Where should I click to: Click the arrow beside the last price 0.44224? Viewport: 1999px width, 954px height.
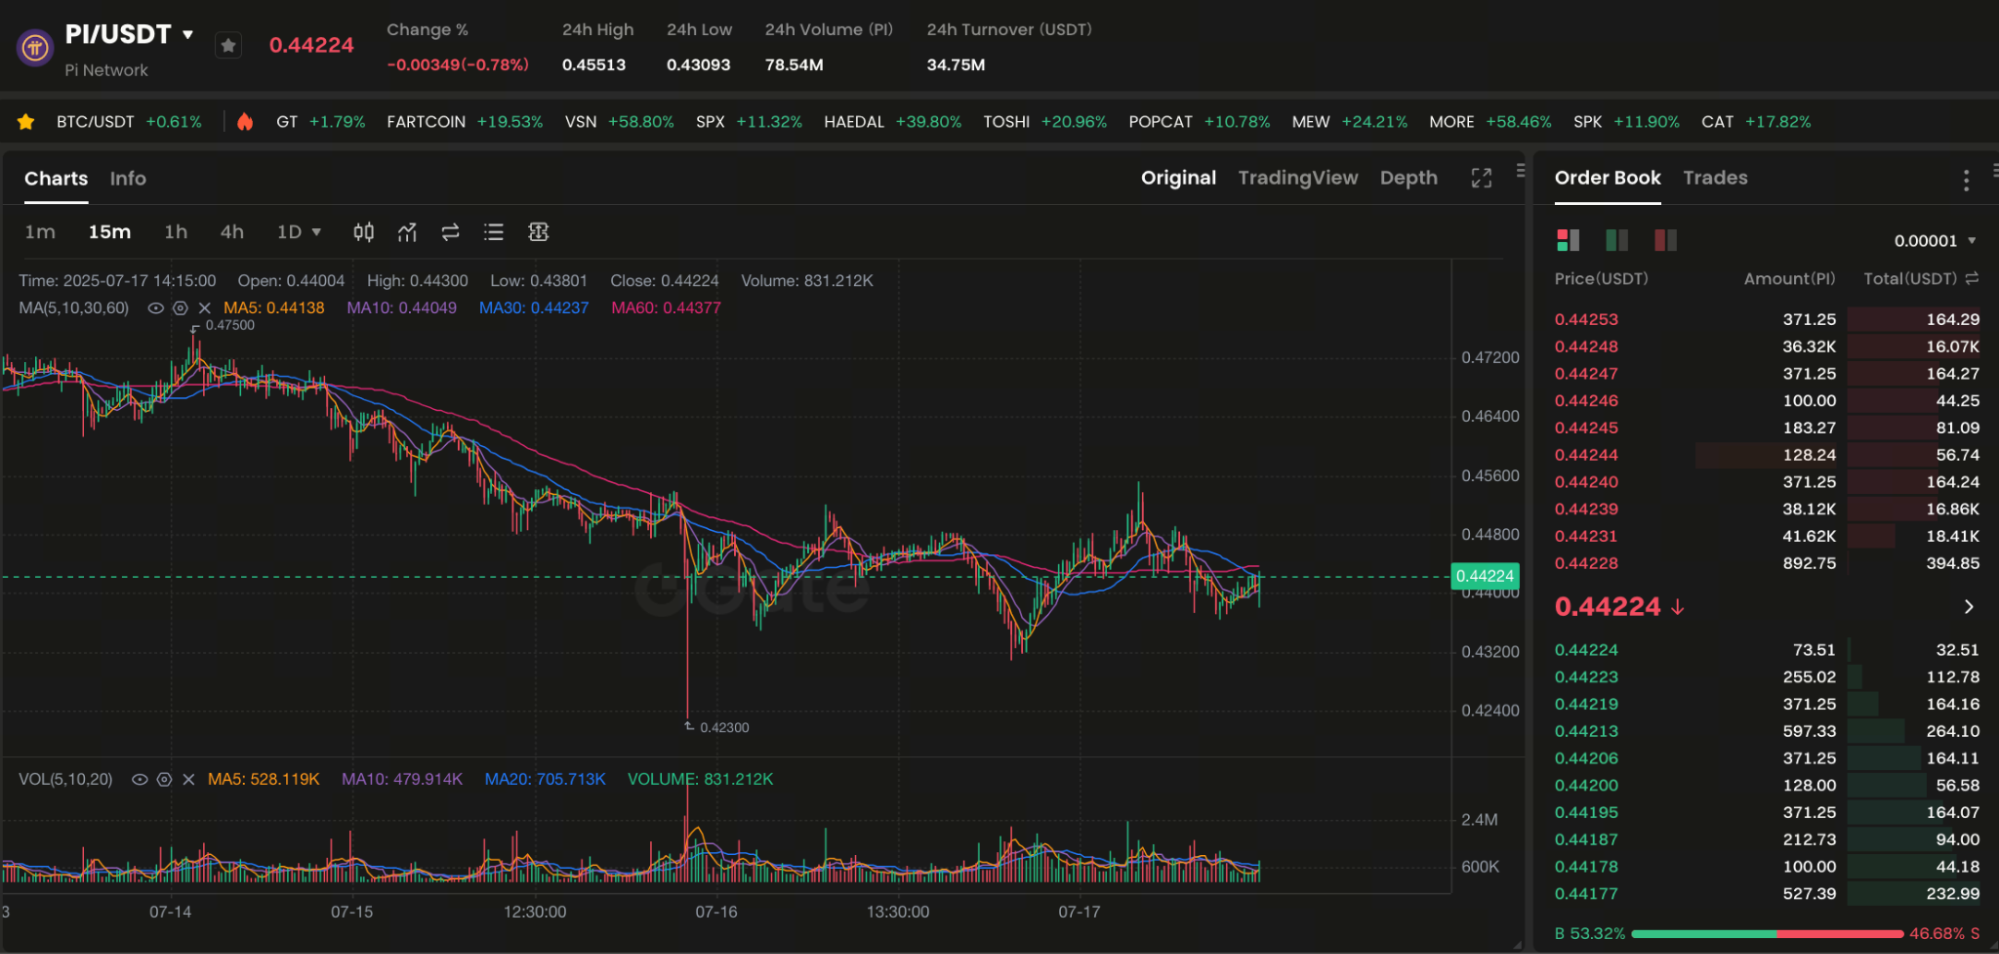coord(1969,607)
